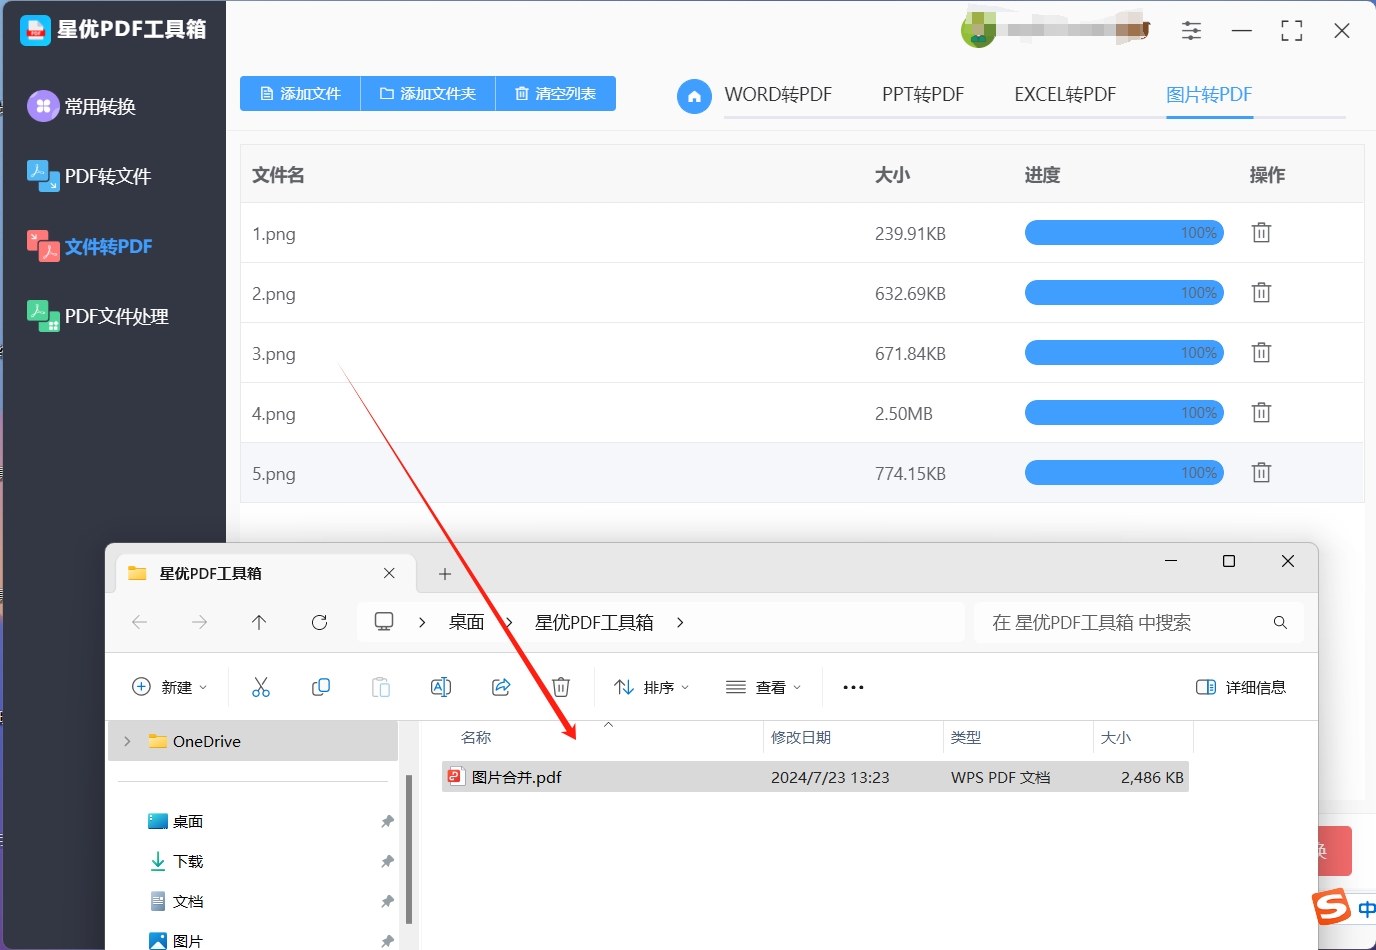Open the 常用转换 sidebar section

(82, 106)
